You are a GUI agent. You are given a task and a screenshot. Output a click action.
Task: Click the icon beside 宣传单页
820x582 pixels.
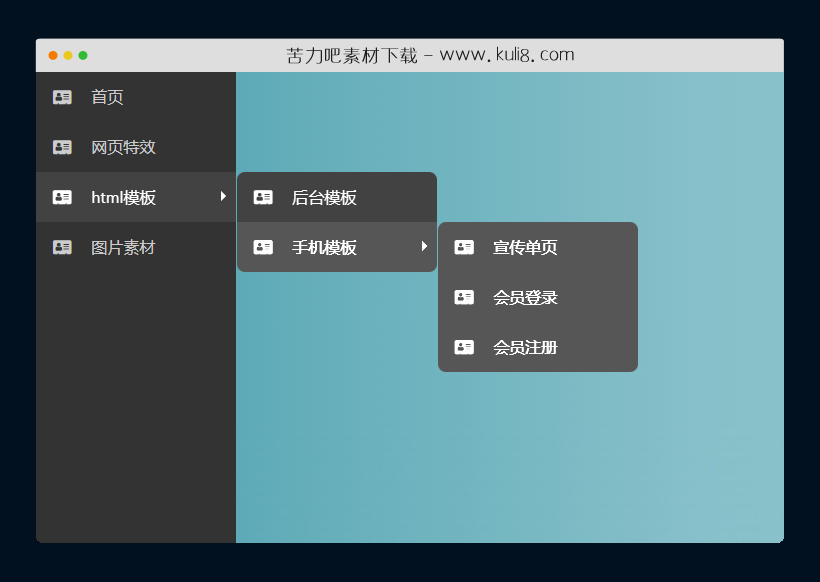464,247
